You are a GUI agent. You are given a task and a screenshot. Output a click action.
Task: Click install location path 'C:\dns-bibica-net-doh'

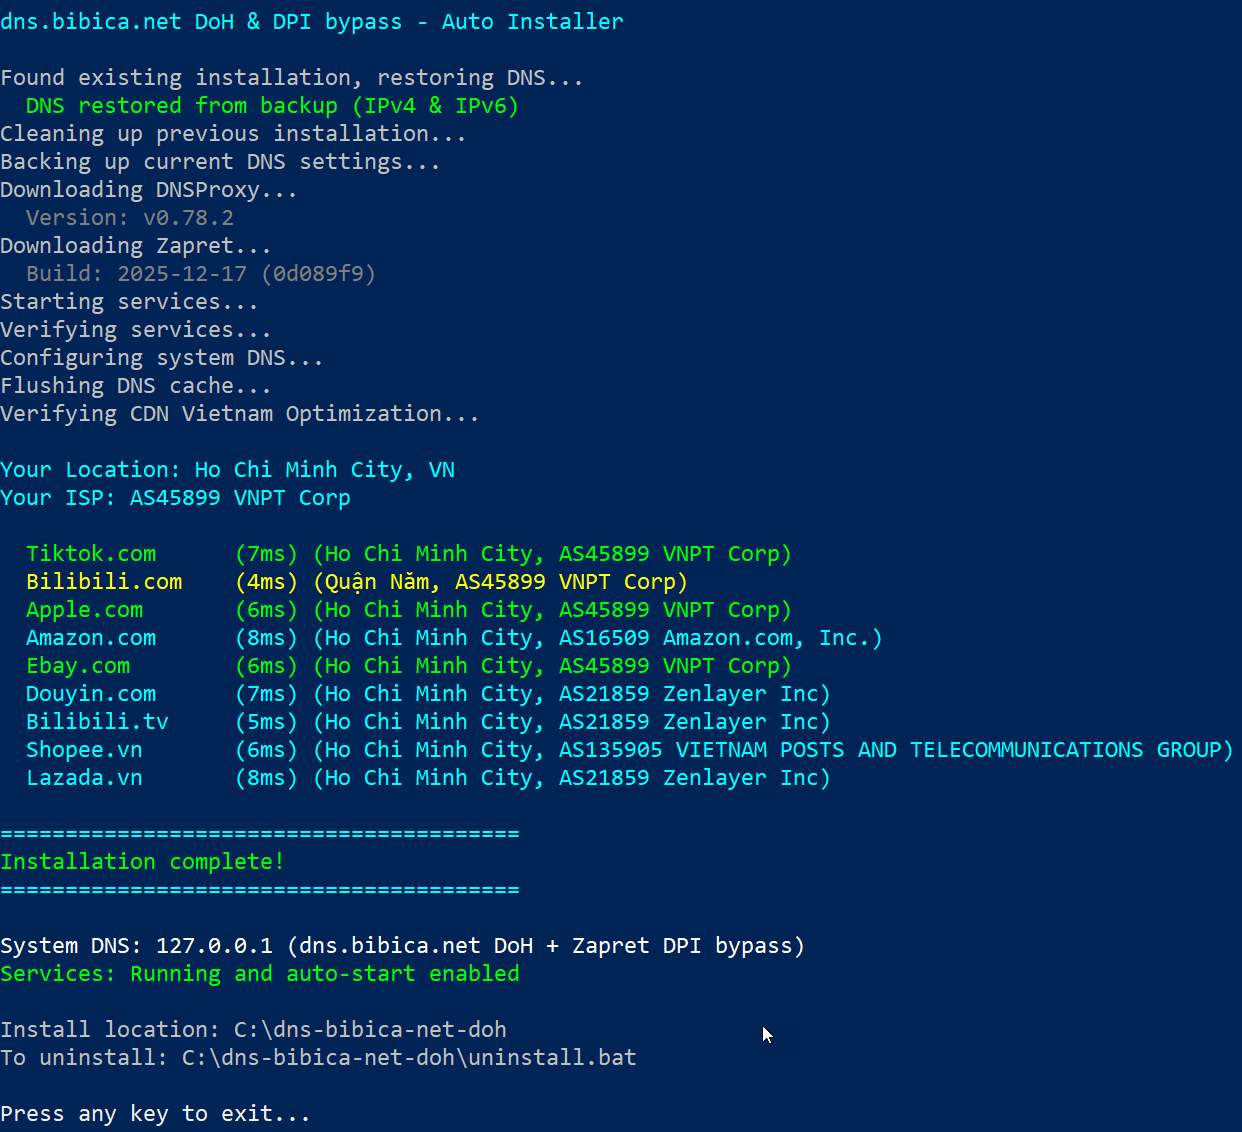point(370,1030)
